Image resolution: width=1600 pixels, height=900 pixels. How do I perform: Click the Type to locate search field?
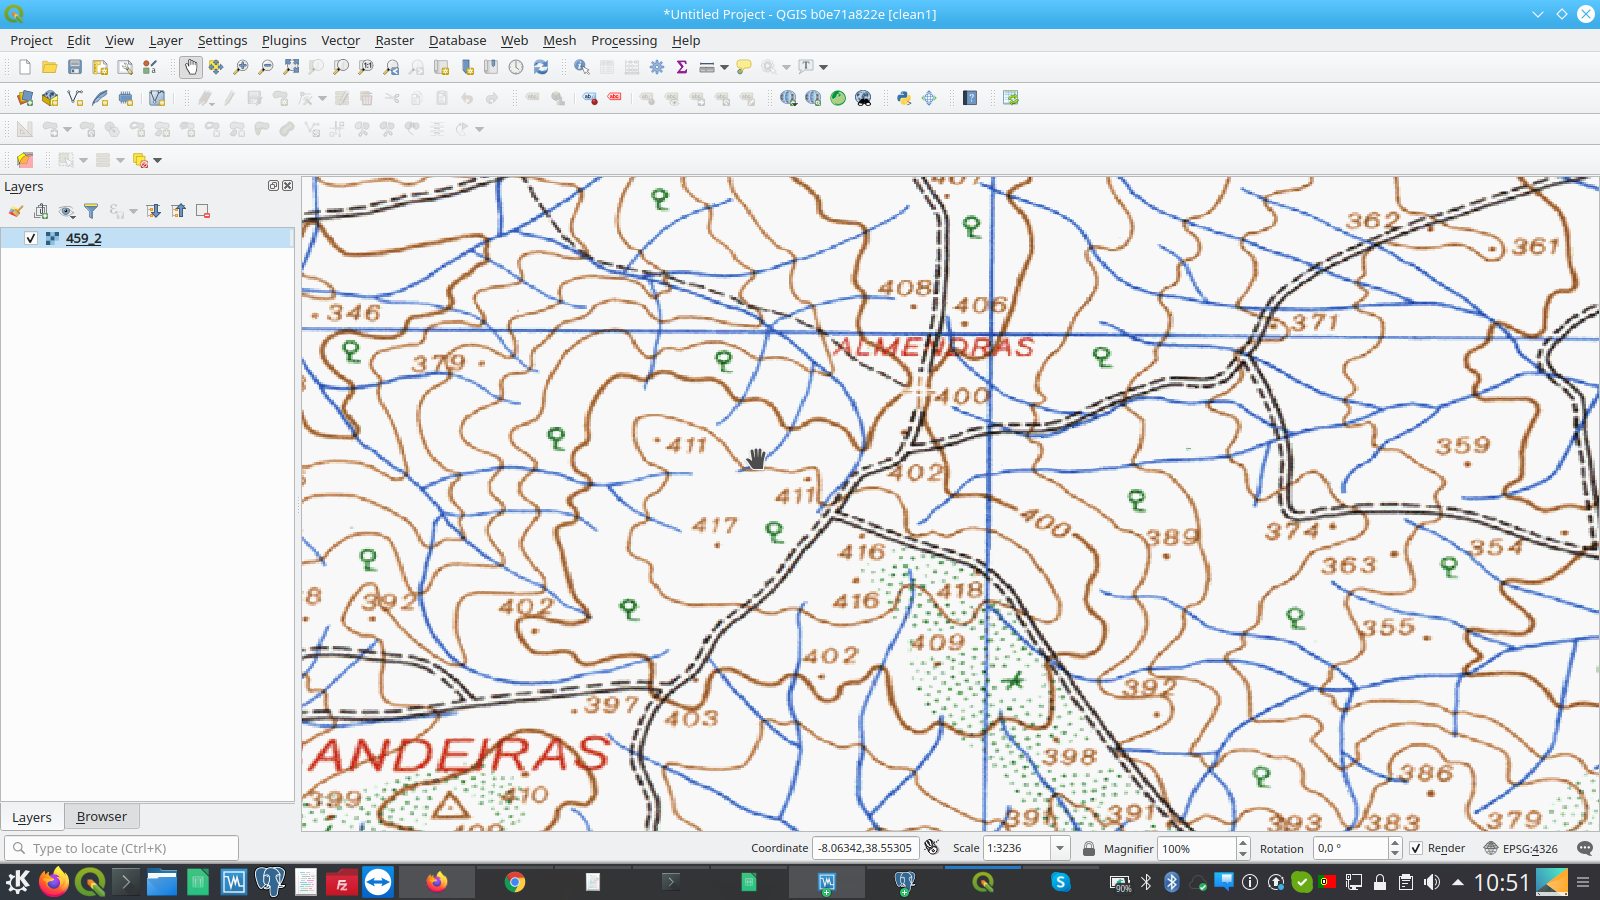120,847
